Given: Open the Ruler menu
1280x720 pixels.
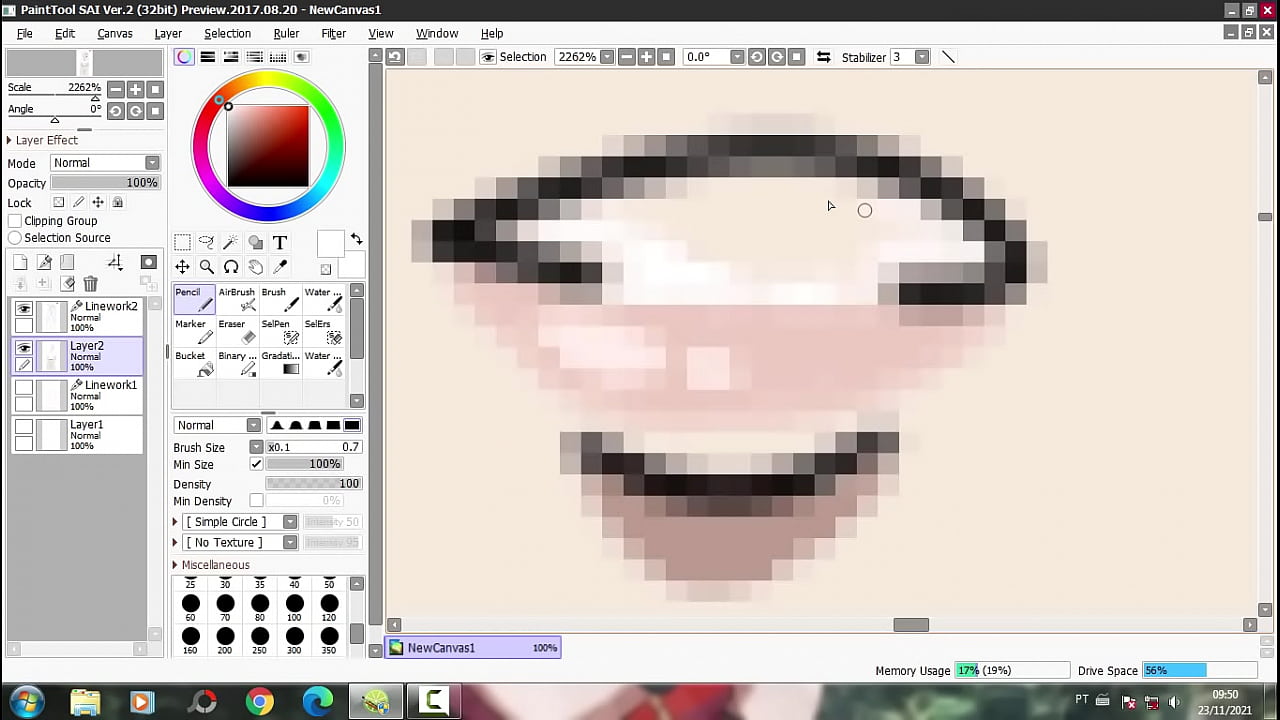Looking at the screenshot, I should (286, 33).
